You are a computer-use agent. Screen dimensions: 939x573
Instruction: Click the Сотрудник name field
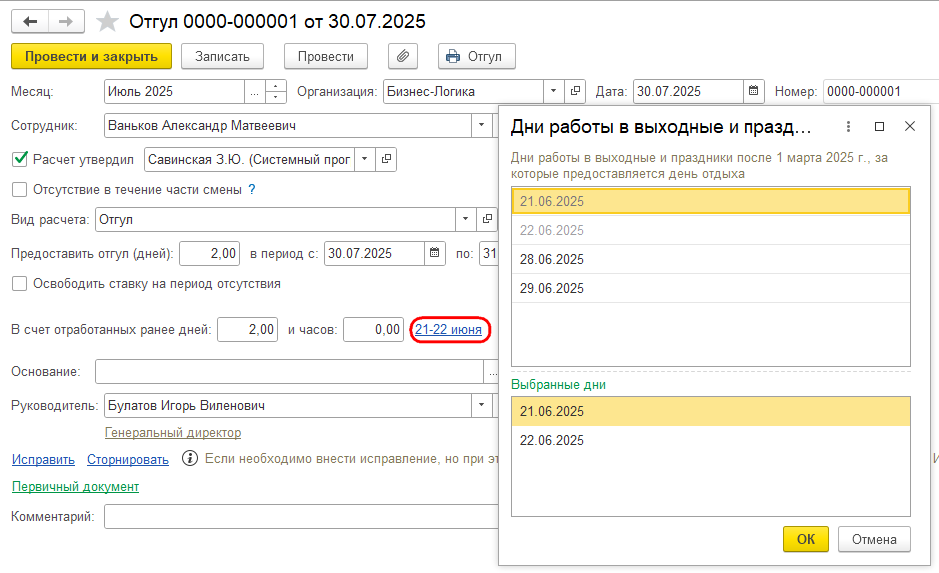click(287, 126)
